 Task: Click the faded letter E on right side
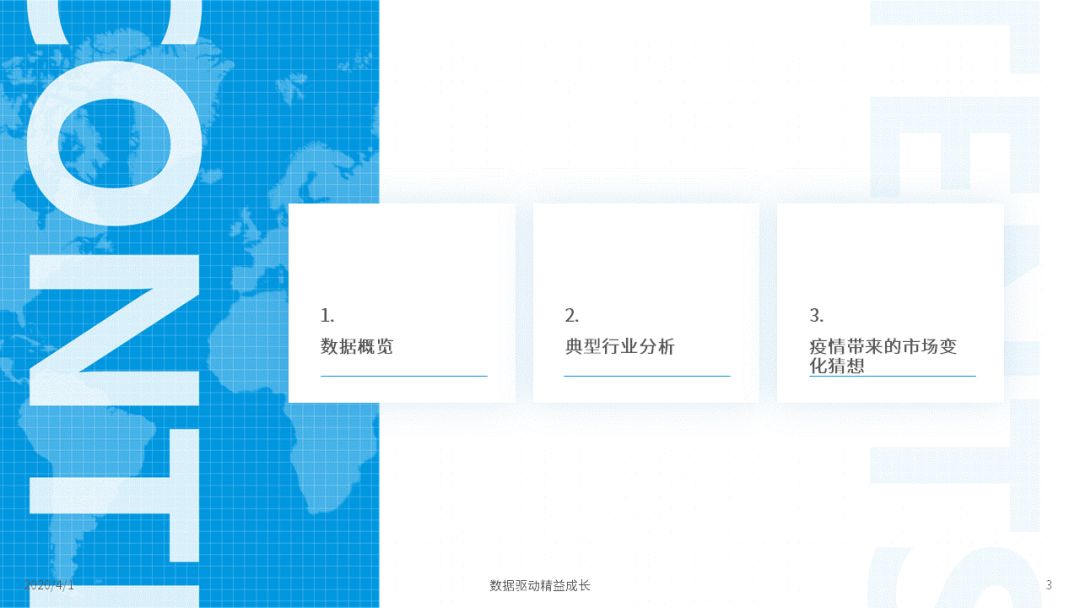(955, 143)
